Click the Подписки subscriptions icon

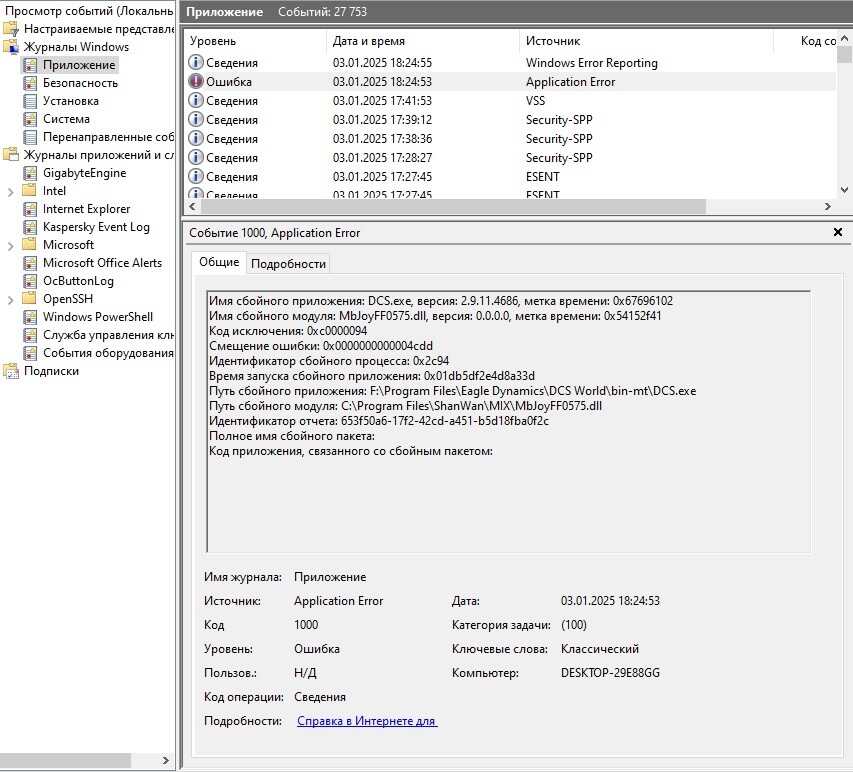pyautogui.click(x=11, y=371)
